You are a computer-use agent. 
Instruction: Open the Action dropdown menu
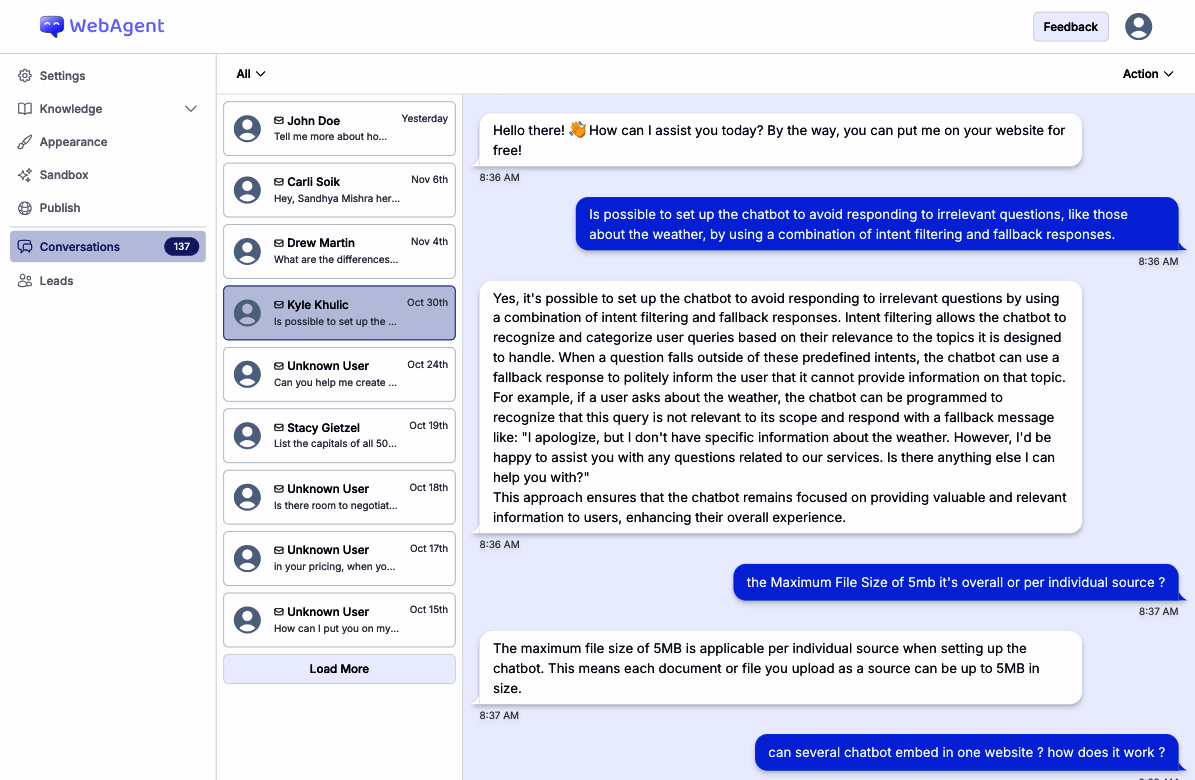(x=1147, y=73)
